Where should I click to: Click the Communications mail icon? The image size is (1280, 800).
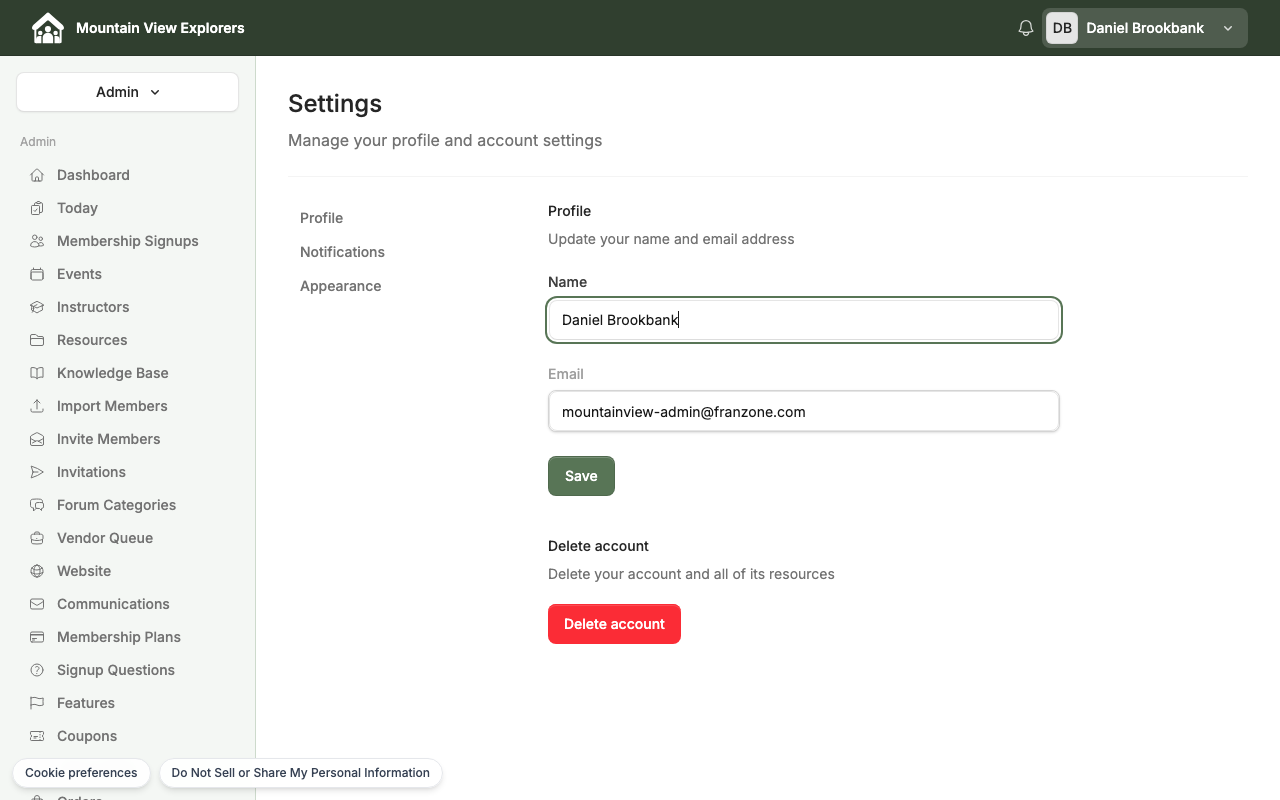(37, 604)
